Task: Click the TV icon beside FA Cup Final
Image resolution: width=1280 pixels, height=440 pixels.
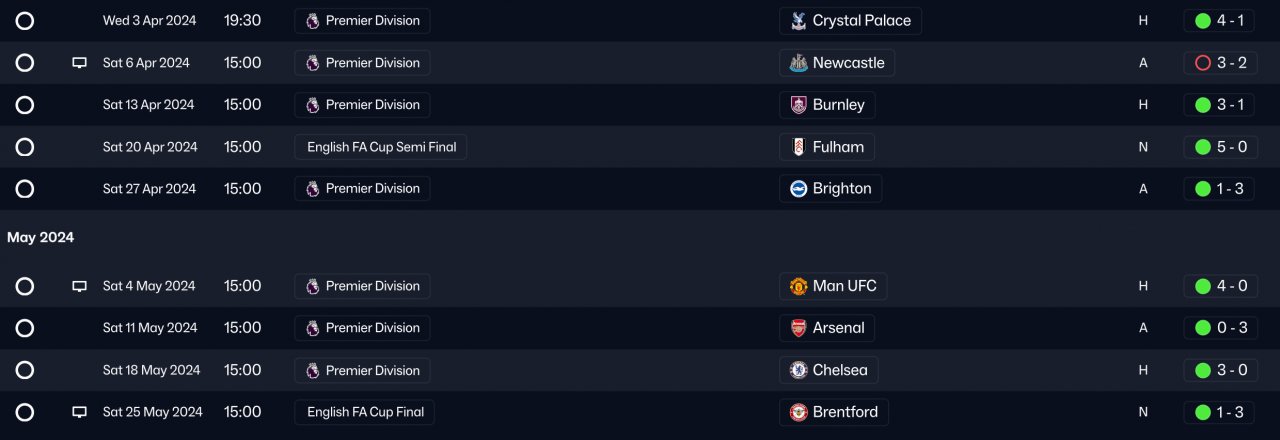Action: coord(80,412)
